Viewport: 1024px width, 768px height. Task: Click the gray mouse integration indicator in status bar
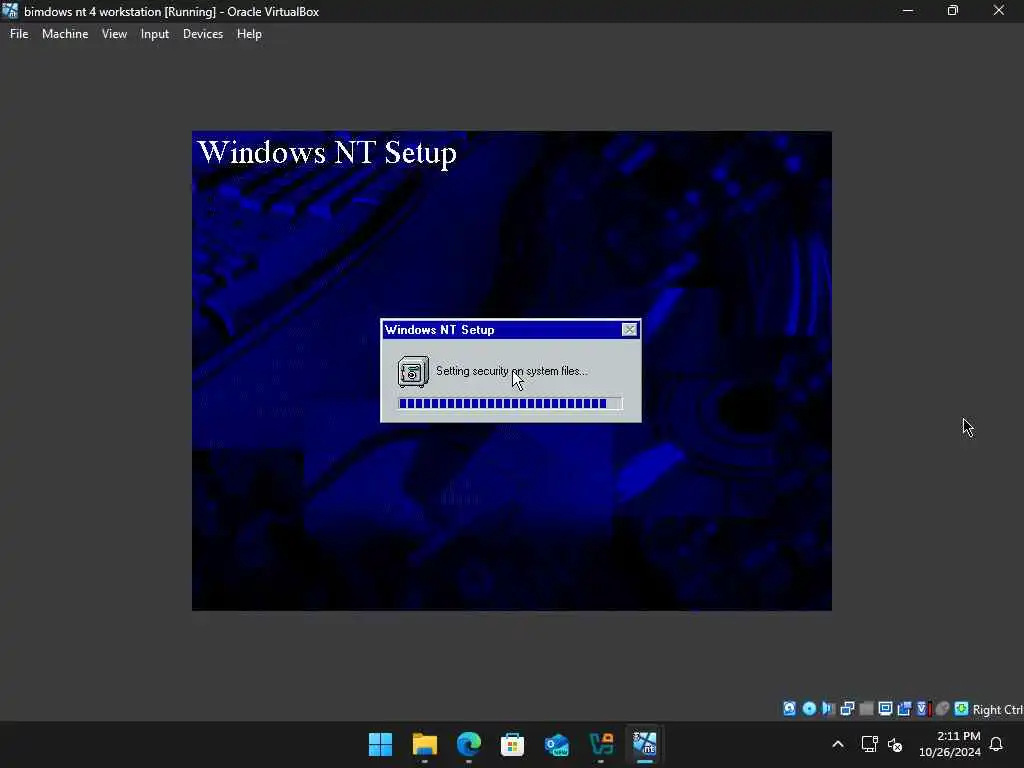tap(942, 709)
